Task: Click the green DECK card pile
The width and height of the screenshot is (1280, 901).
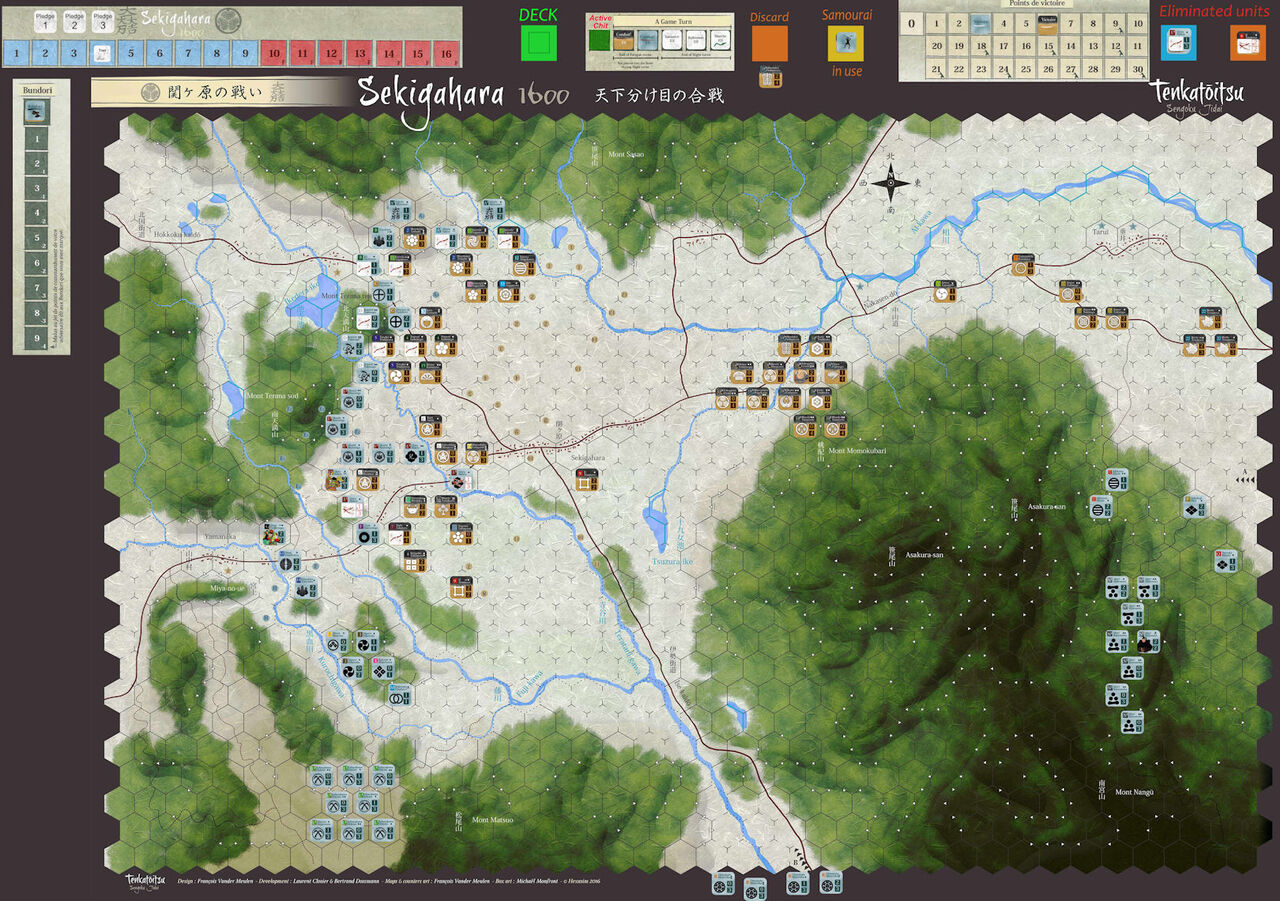Action: [x=539, y=43]
